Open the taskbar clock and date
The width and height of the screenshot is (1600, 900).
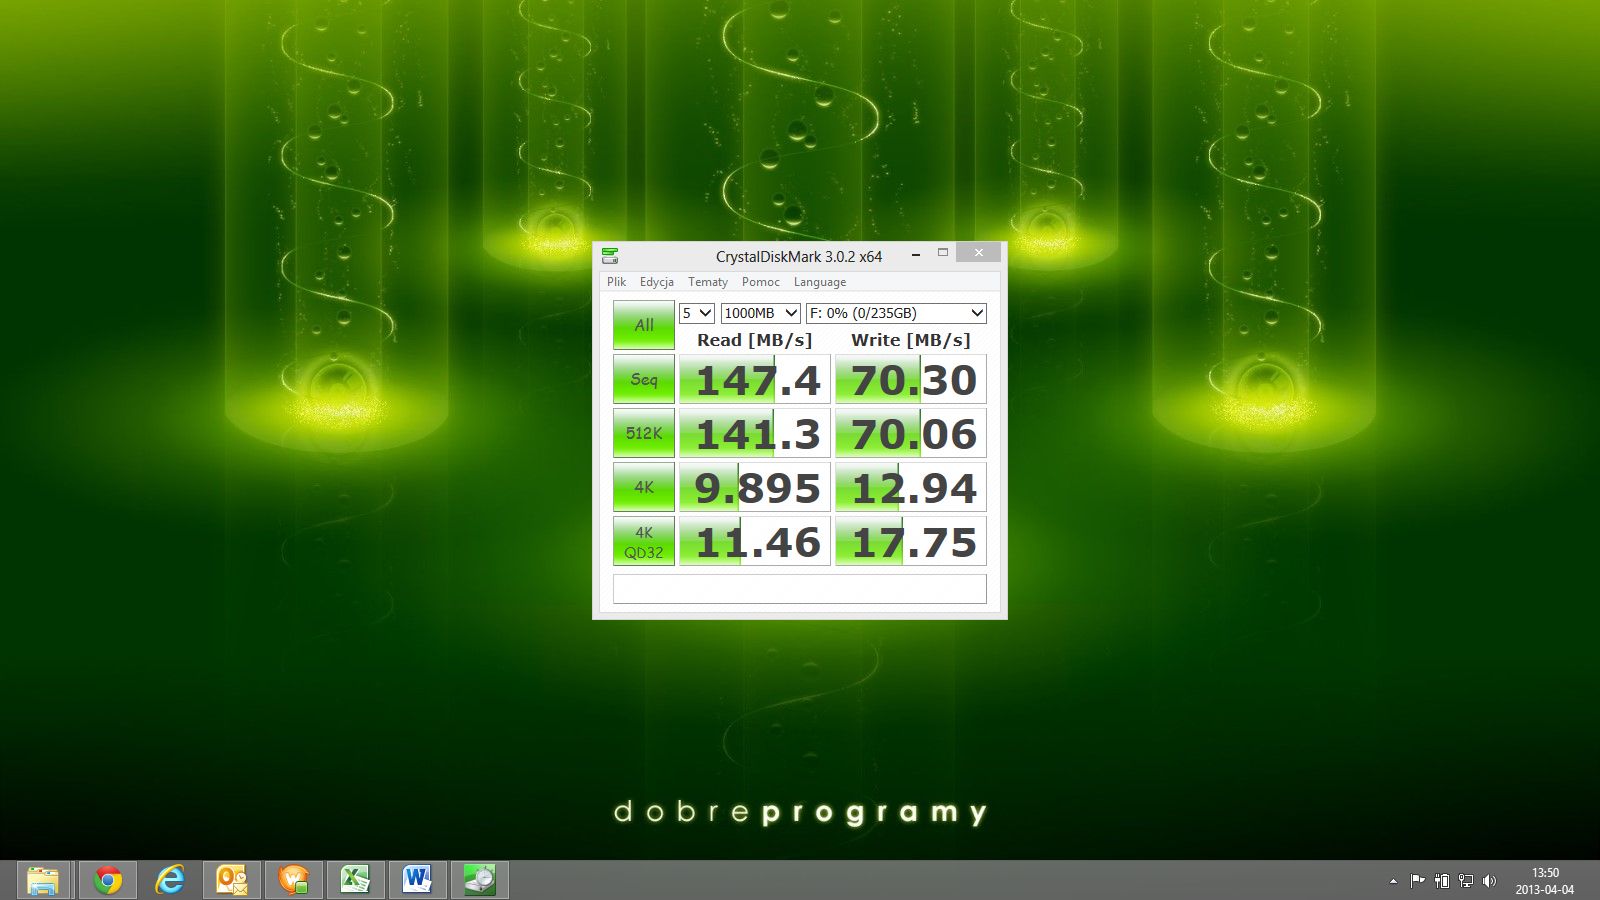click(1545, 881)
